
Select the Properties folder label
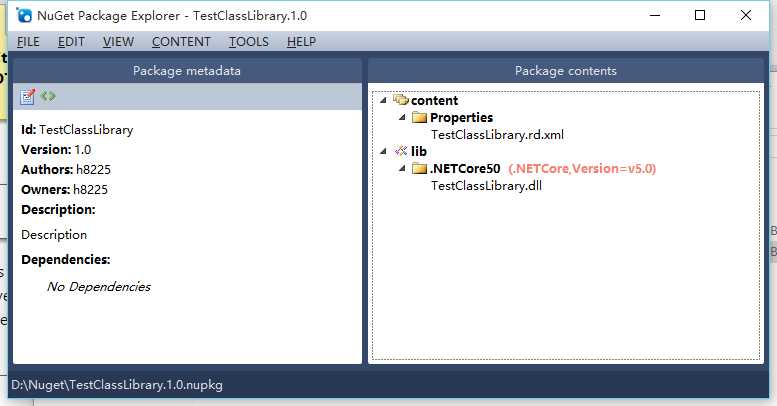click(x=461, y=117)
